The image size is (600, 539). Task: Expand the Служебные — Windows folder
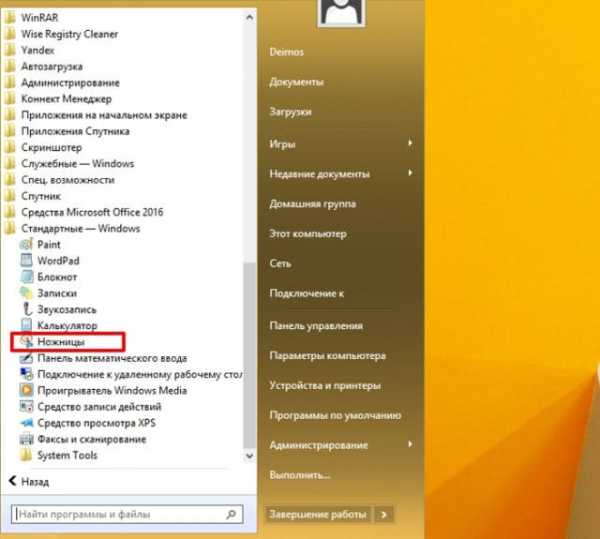[x=78, y=164]
